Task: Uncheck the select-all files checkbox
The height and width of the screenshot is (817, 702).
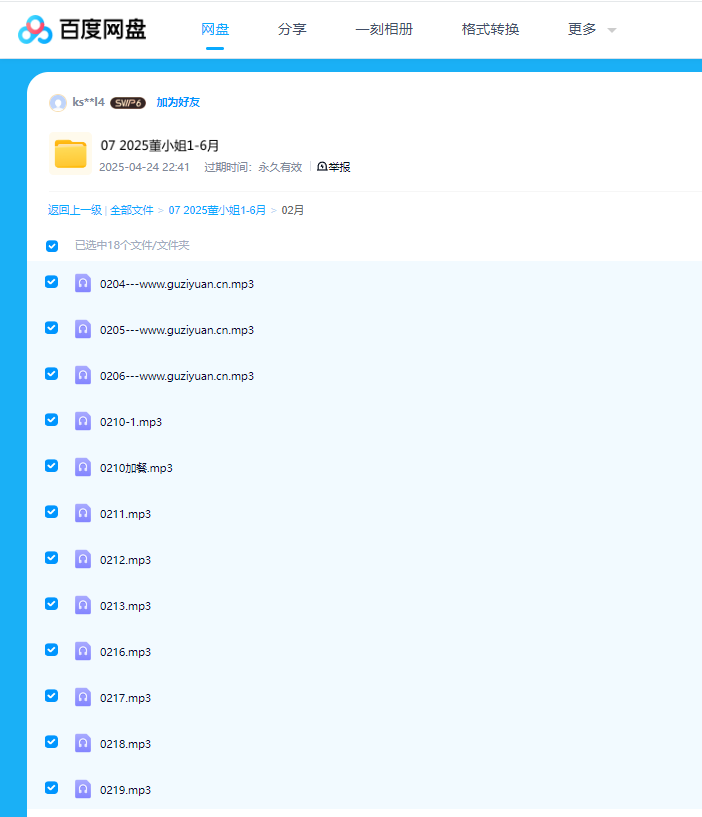Action: click(52, 246)
